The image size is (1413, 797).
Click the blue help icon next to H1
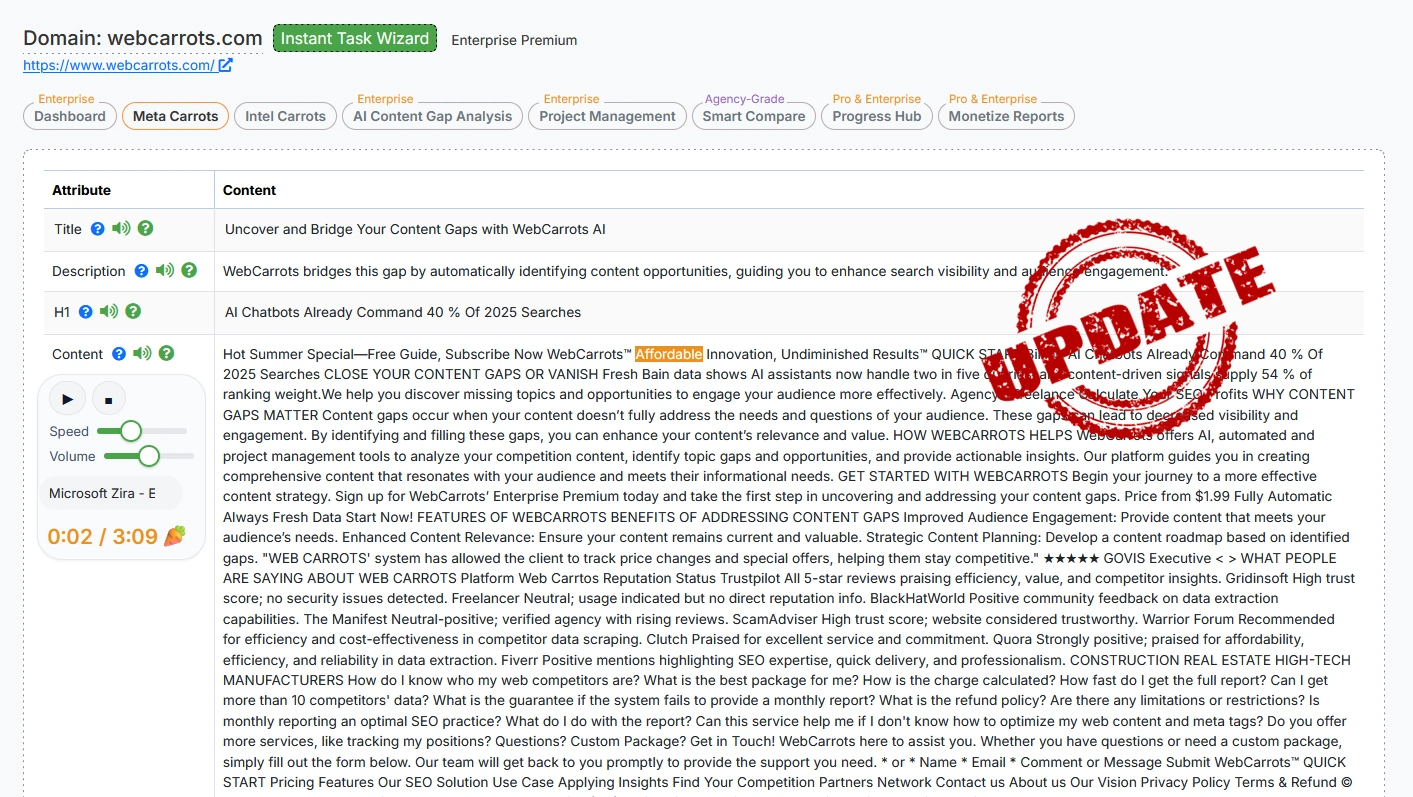85,312
